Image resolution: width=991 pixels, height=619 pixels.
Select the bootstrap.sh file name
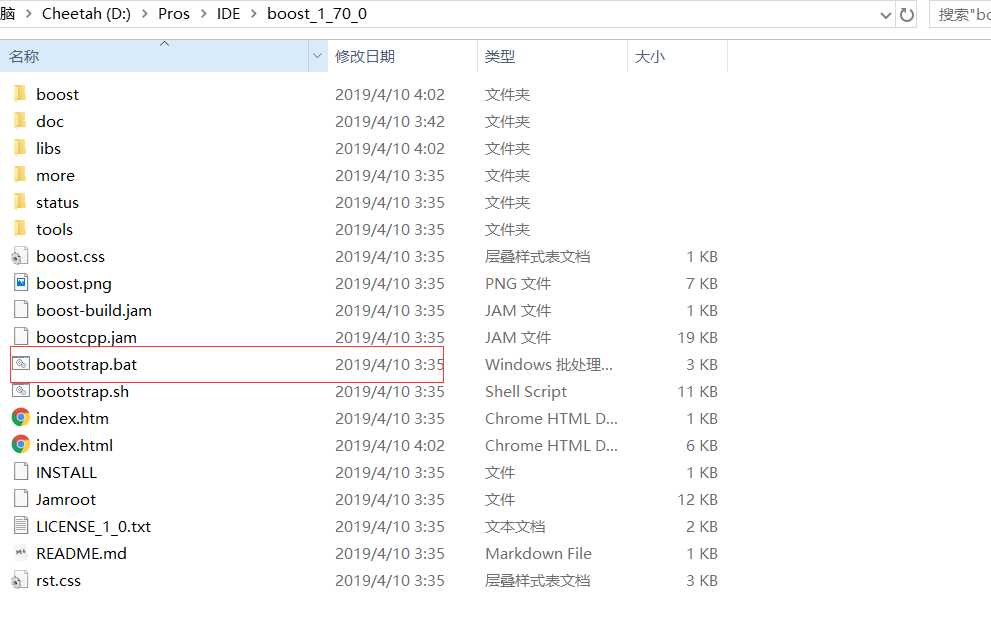pos(82,391)
